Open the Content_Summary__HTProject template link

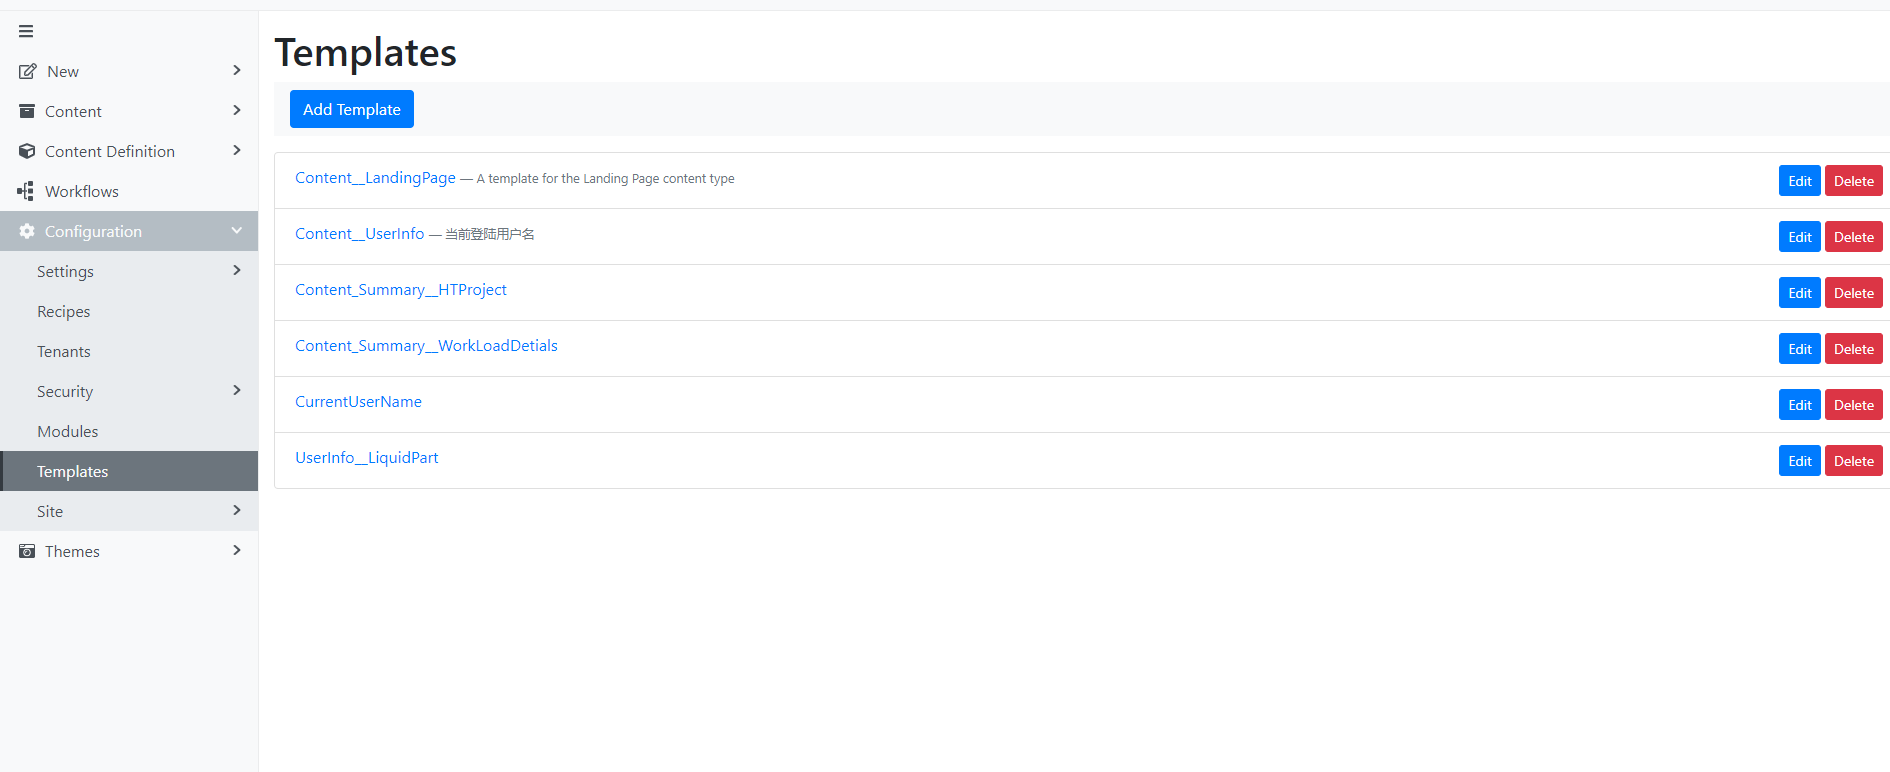[401, 290]
